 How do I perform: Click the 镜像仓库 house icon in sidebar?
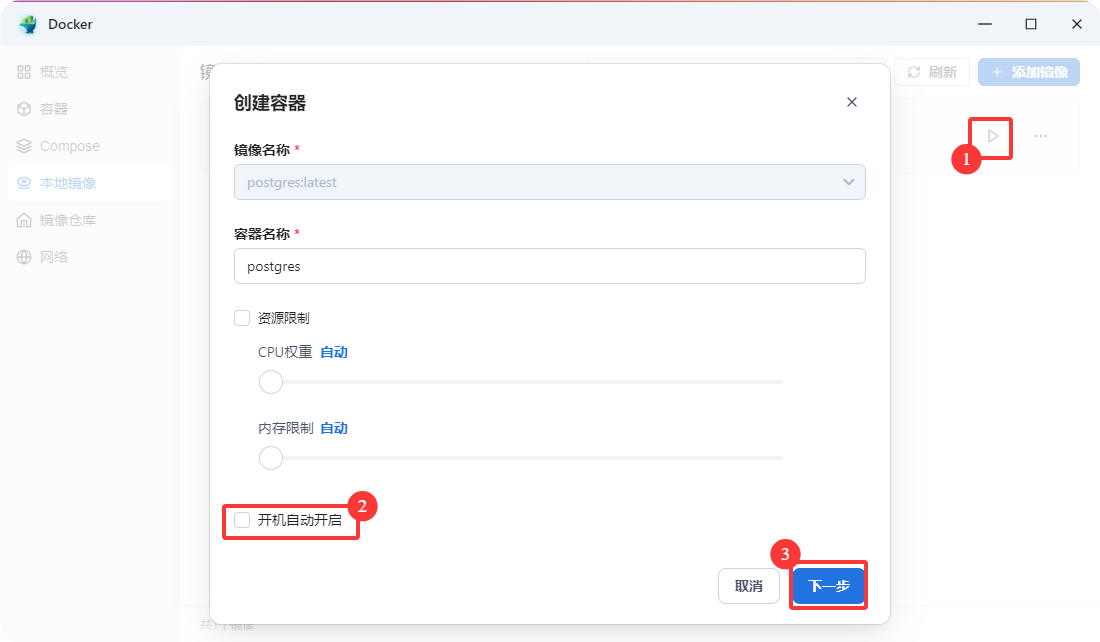pos(24,220)
